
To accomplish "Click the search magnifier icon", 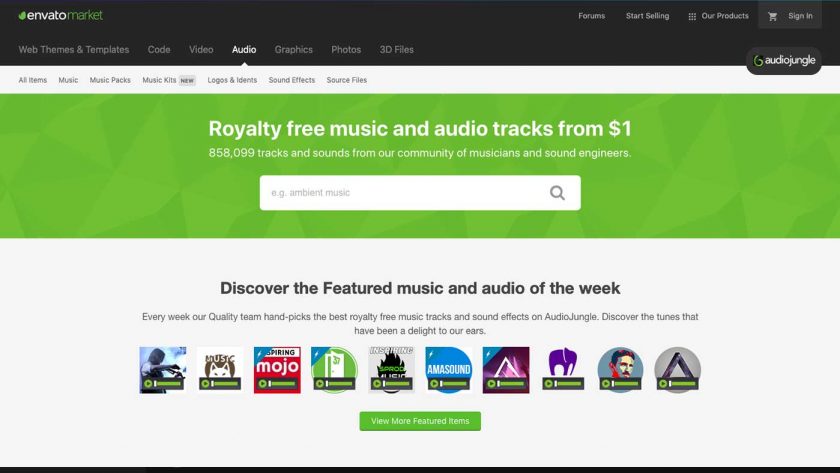I will (x=557, y=193).
